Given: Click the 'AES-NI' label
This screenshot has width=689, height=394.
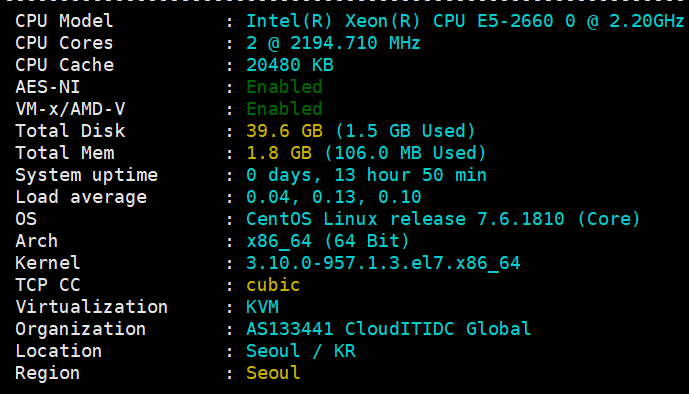Looking at the screenshot, I should pyautogui.click(x=48, y=87).
